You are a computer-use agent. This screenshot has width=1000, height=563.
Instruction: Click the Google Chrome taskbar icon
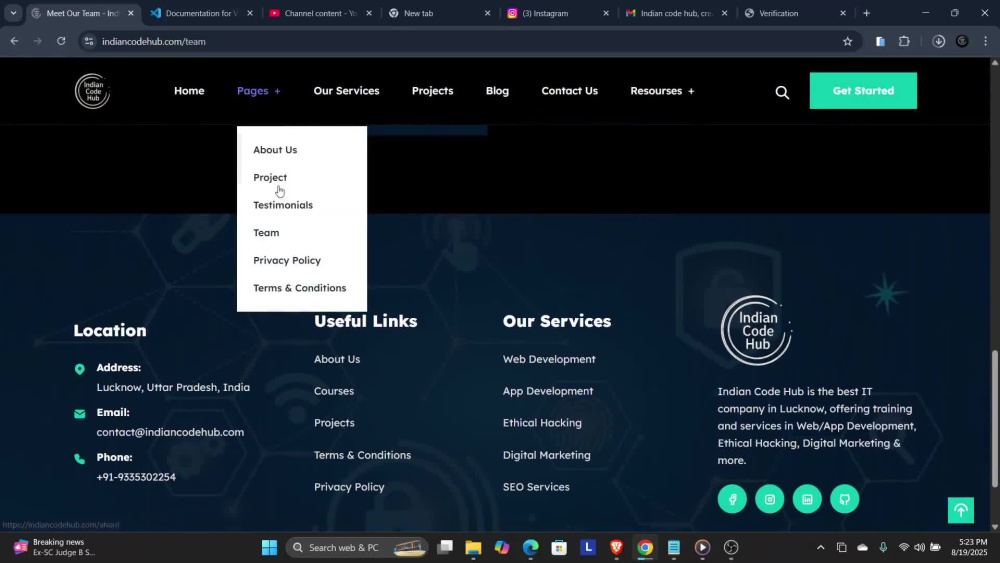coord(645,547)
